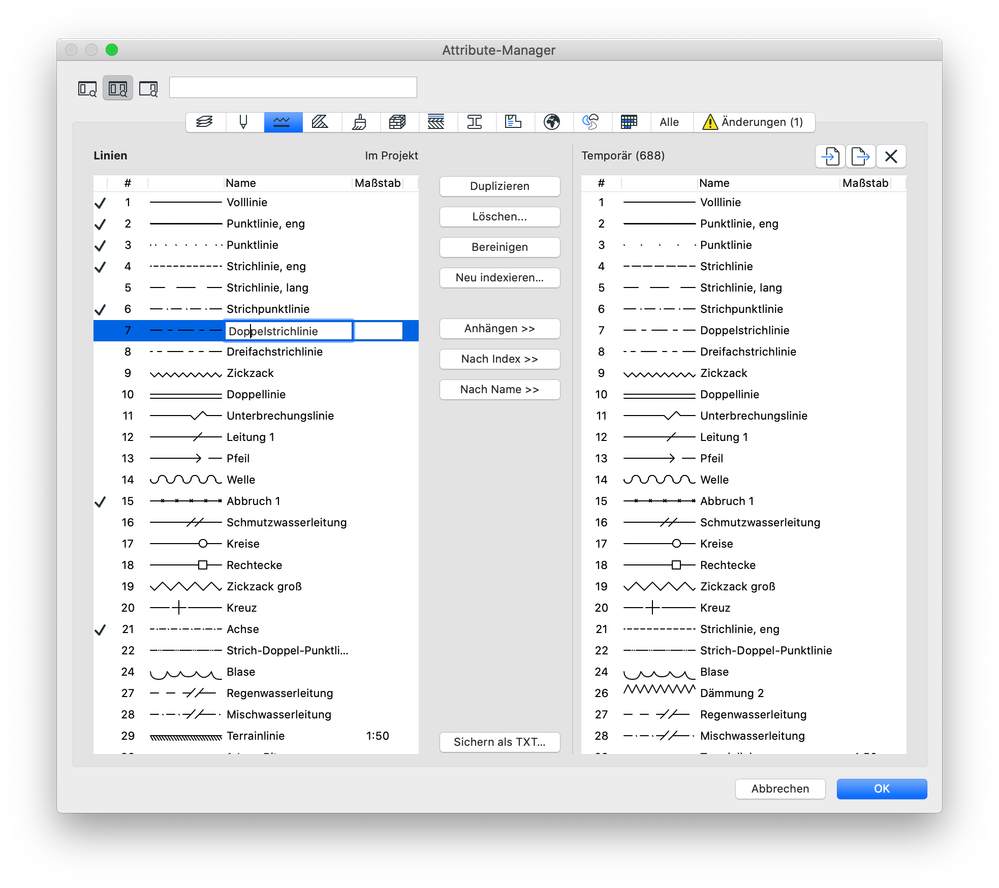Image resolution: width=999 pixels, height=888 pixels.
Task: Click the Nach Index >> button
Action: [500, 359]
